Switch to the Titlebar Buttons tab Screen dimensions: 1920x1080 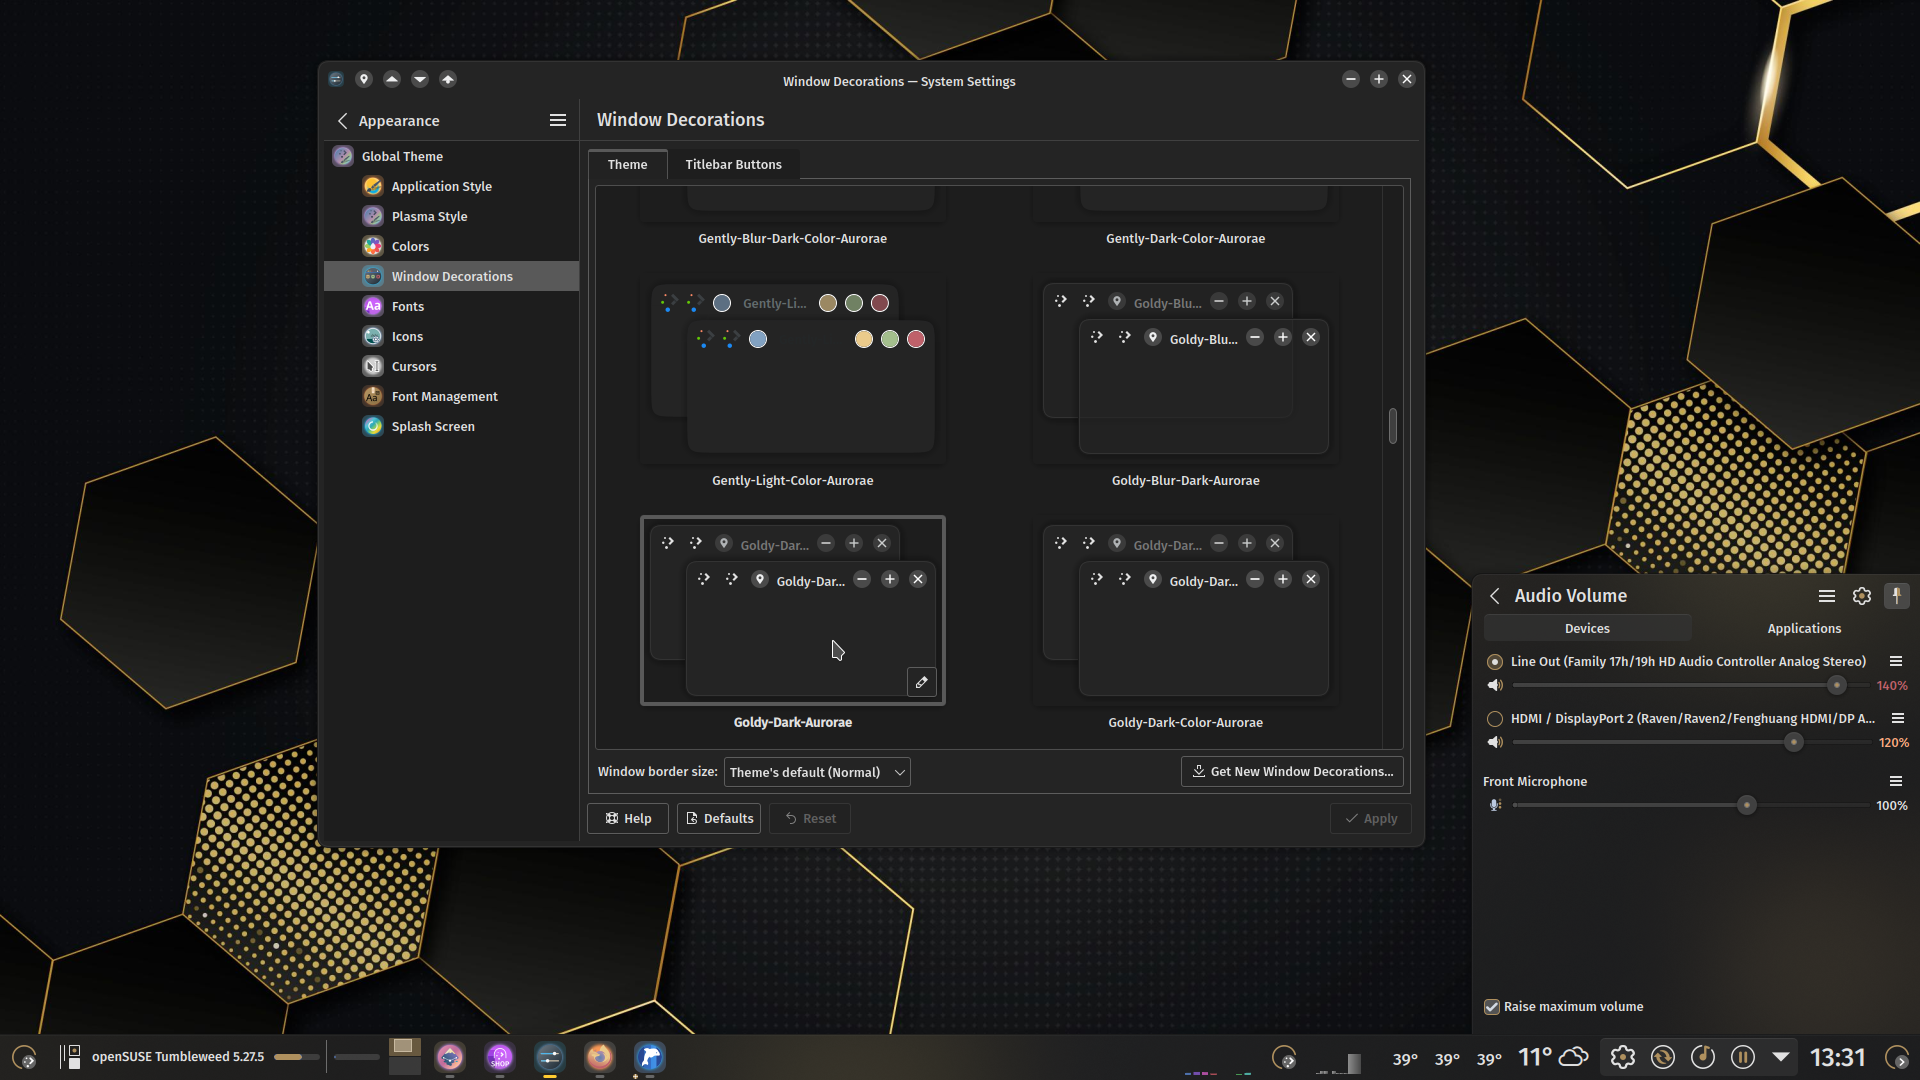tap(733, 164)
